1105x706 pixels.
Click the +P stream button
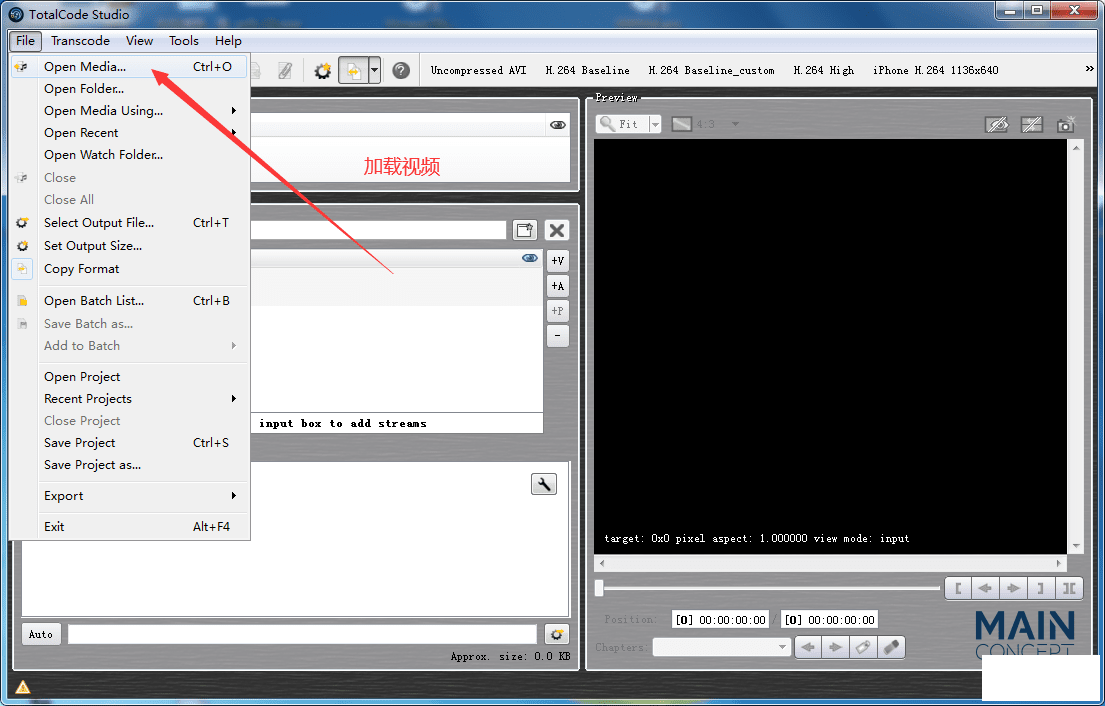tap(557, 311)
